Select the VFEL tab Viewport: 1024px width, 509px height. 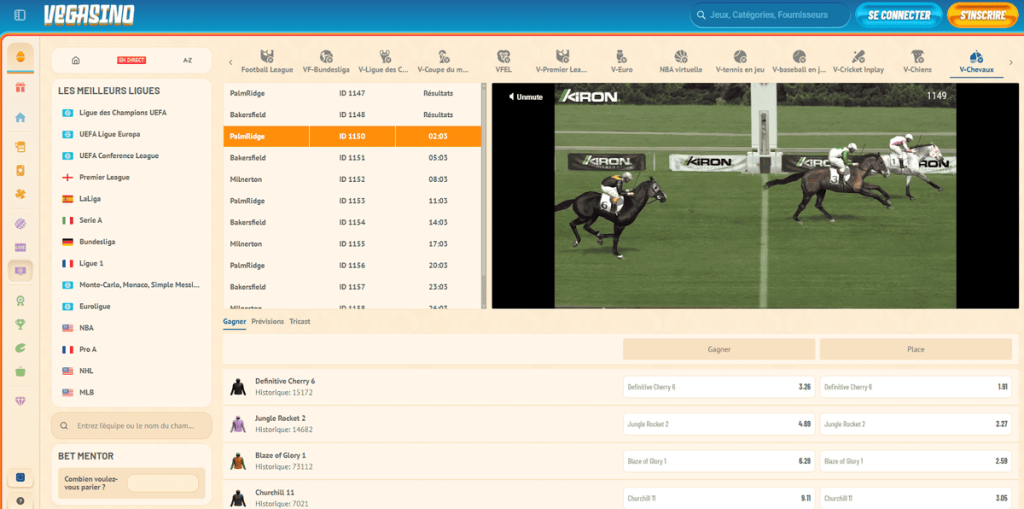(503, 62)
